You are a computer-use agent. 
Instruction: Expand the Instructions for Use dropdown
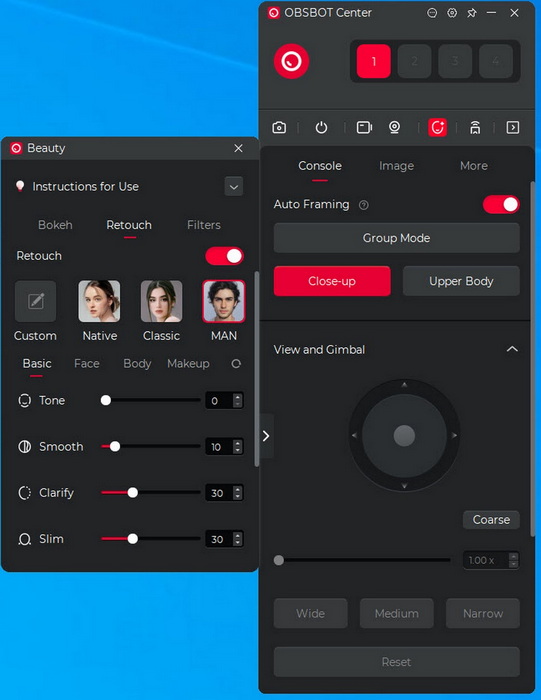(233, 187)
